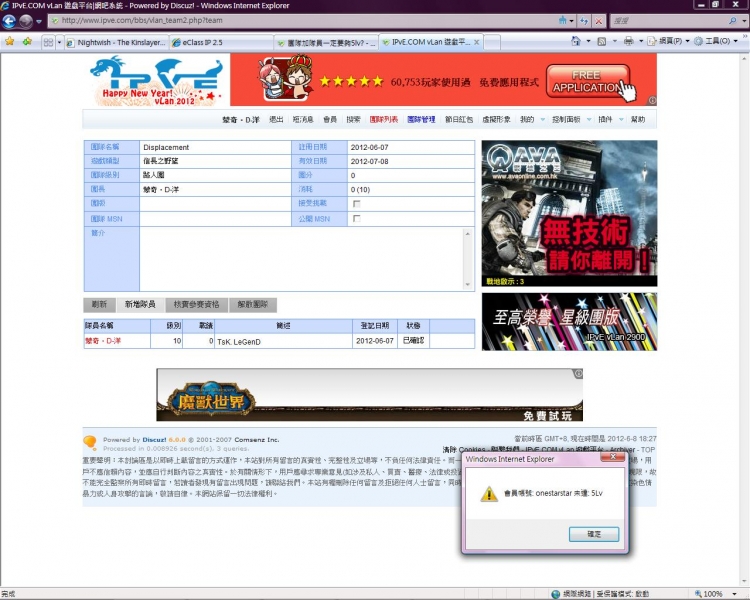
Task: Click the introduction scrollbar up arrow
Action: (467, 233)
